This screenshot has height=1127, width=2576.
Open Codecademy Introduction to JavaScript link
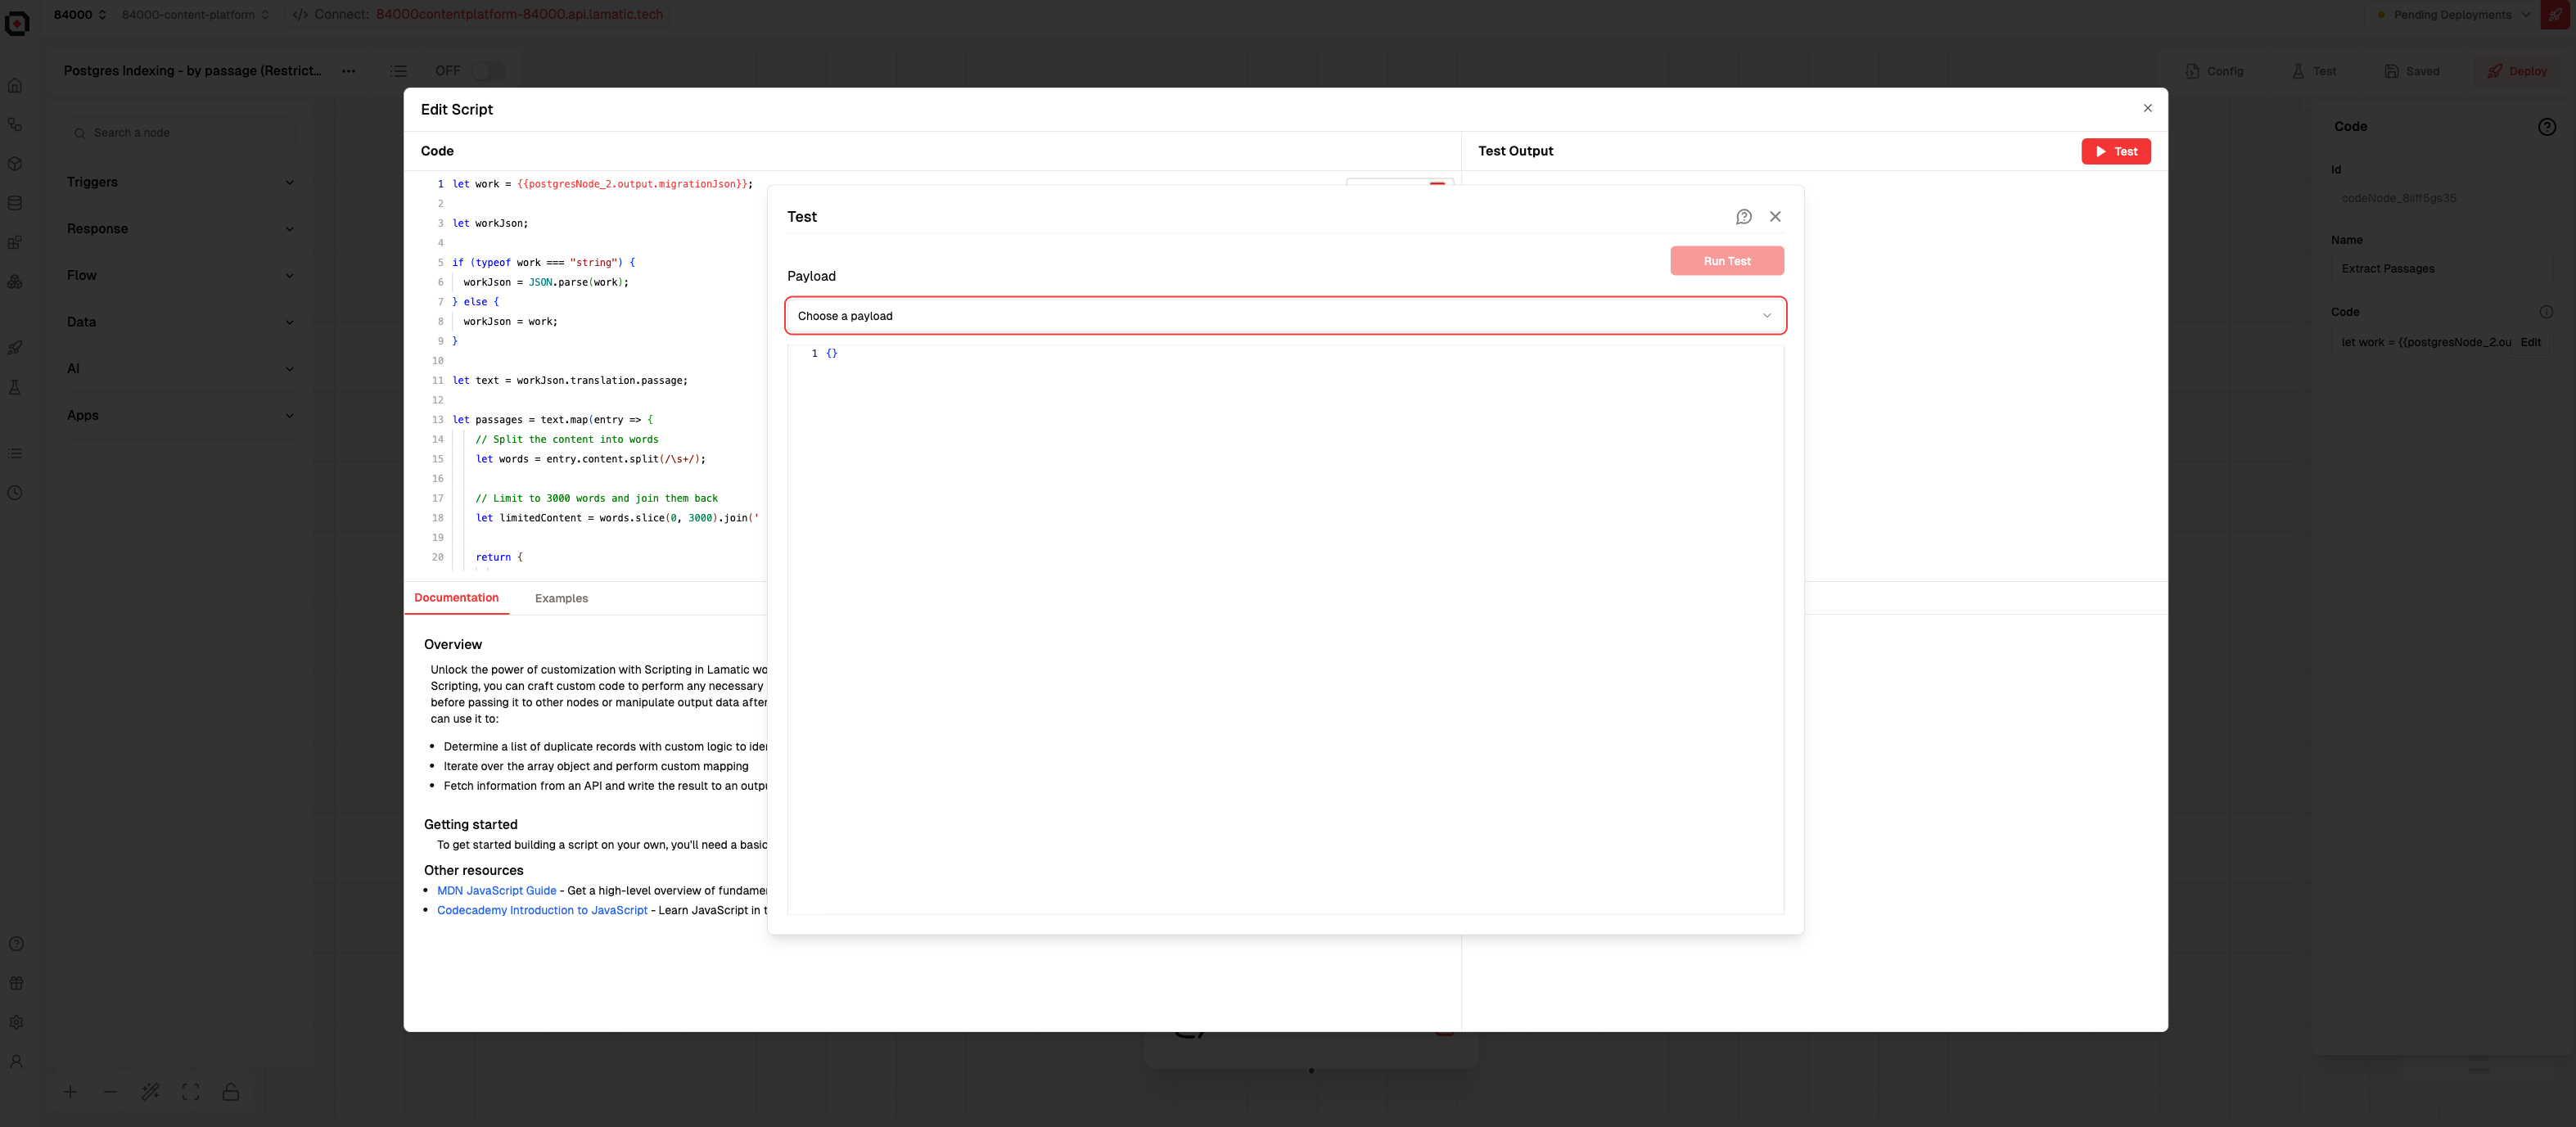pyautogui.click(x=542, y=910)
